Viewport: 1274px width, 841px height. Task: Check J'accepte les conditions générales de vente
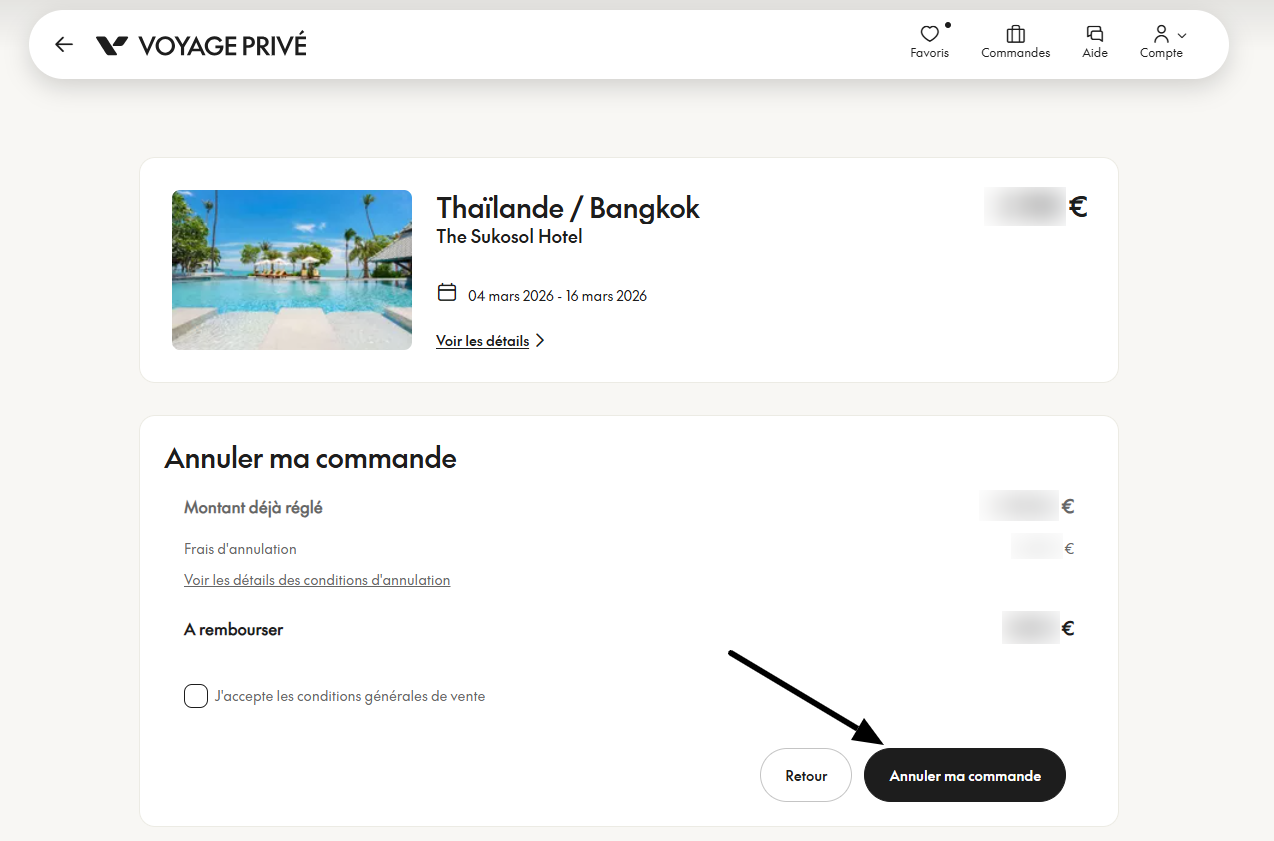tap(196, 696)
